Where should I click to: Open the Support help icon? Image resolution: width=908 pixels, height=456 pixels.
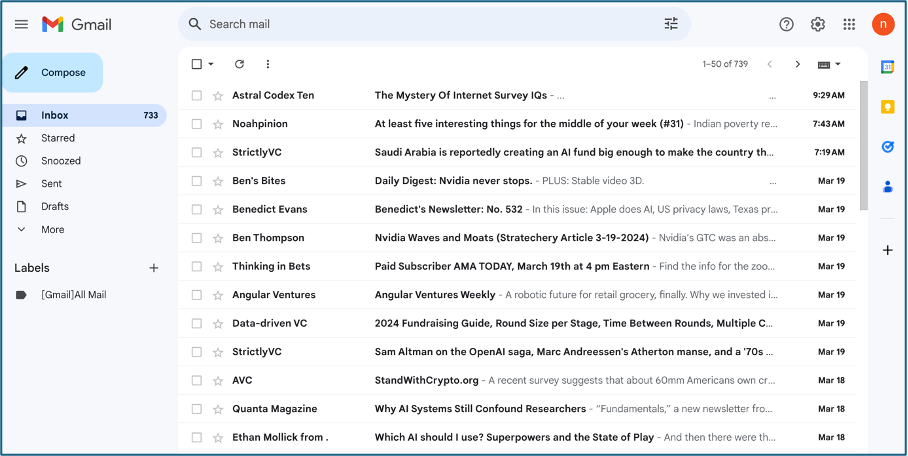coord(786,24)
